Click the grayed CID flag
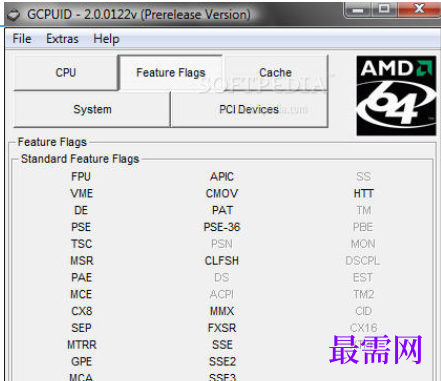Screen dimensions: 441x381 click(363, 311)
